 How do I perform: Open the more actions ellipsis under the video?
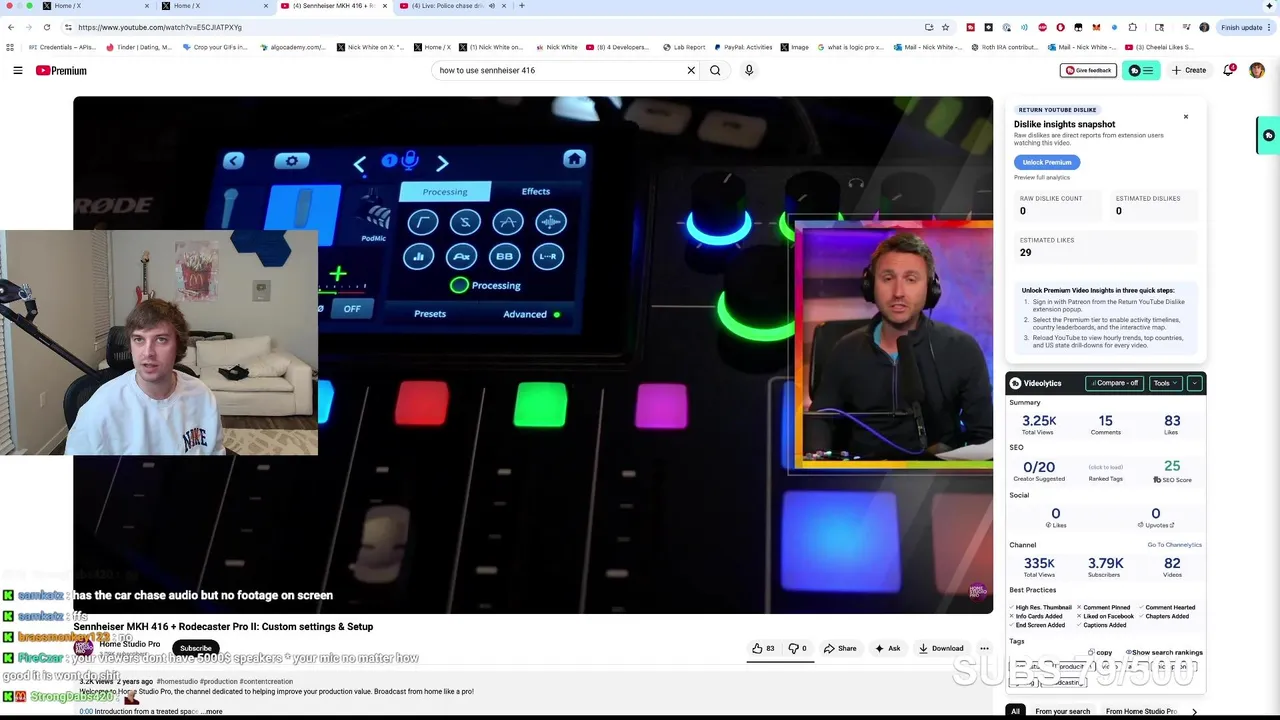coord(984,648)
